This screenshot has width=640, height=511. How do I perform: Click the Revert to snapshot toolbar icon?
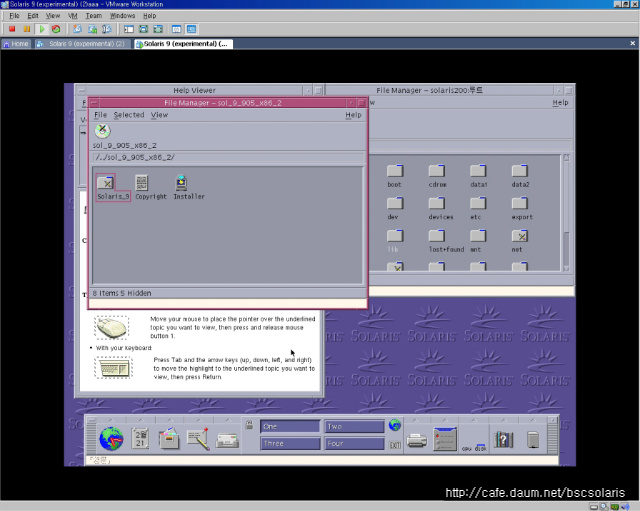coord(92,29)
